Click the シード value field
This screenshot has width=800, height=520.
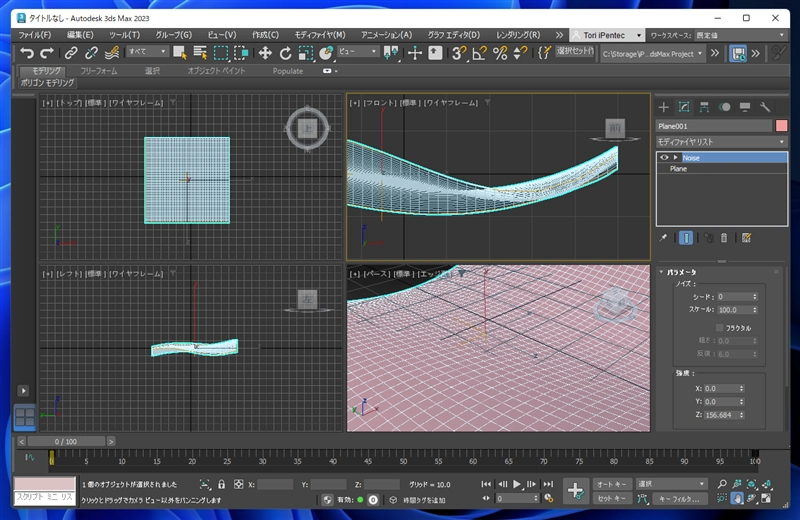[734, 296]
